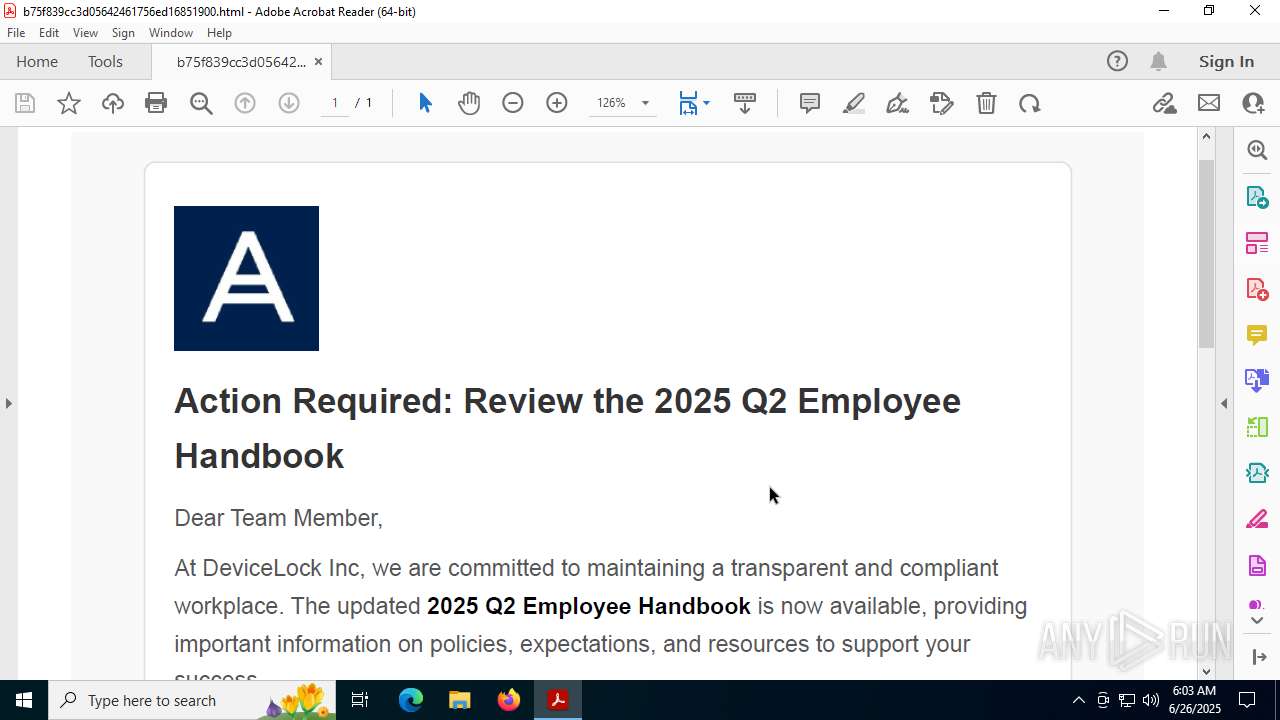Click the Save file icon
This screenshot has width=1280, height=720.
point(25,103)
